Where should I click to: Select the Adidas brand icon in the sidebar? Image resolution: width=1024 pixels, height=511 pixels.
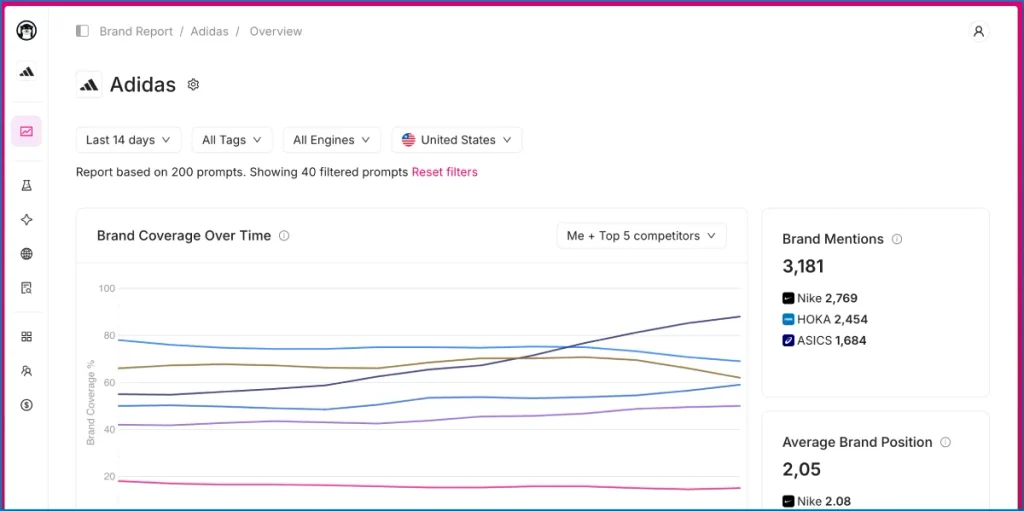(x=27, y=72)
